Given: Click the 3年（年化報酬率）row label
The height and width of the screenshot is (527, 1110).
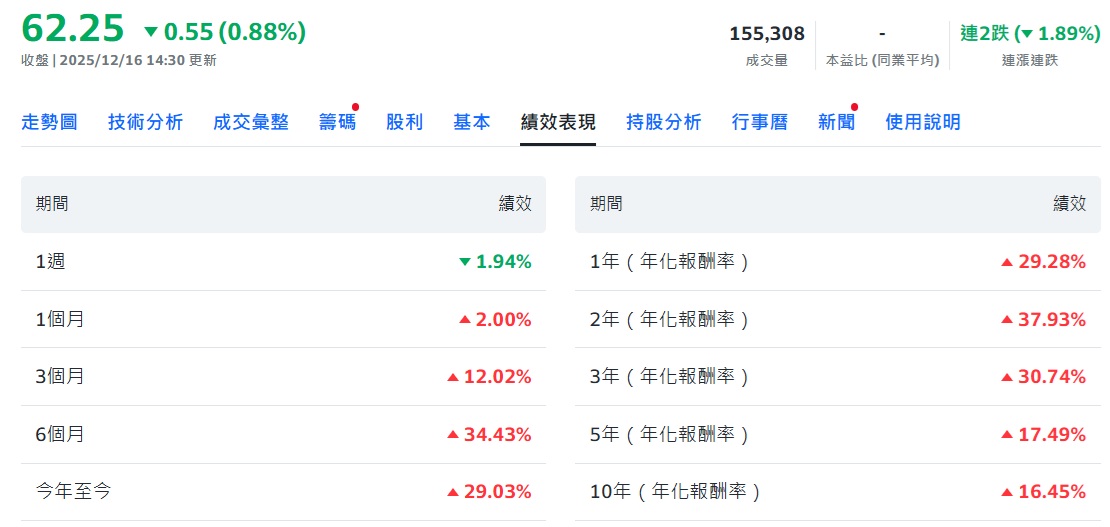Looking at the screenshot, I should tap(670, 376).
